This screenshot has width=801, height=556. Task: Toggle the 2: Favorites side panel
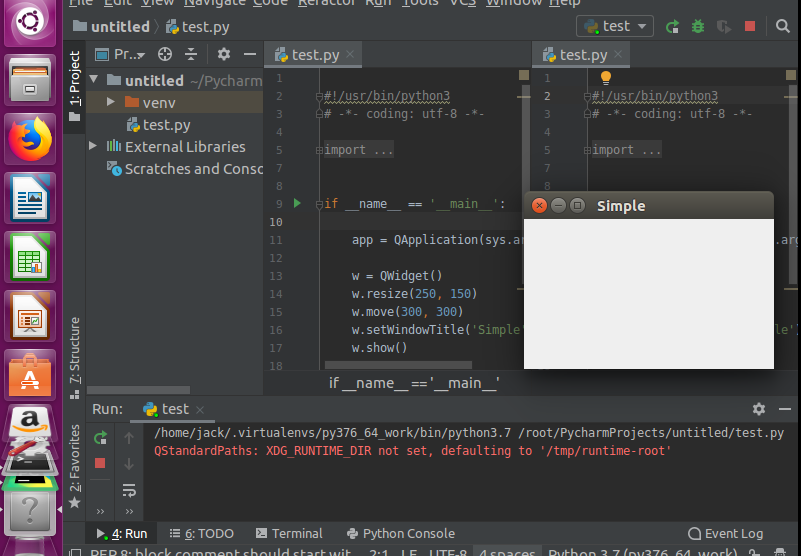[75, 466]
